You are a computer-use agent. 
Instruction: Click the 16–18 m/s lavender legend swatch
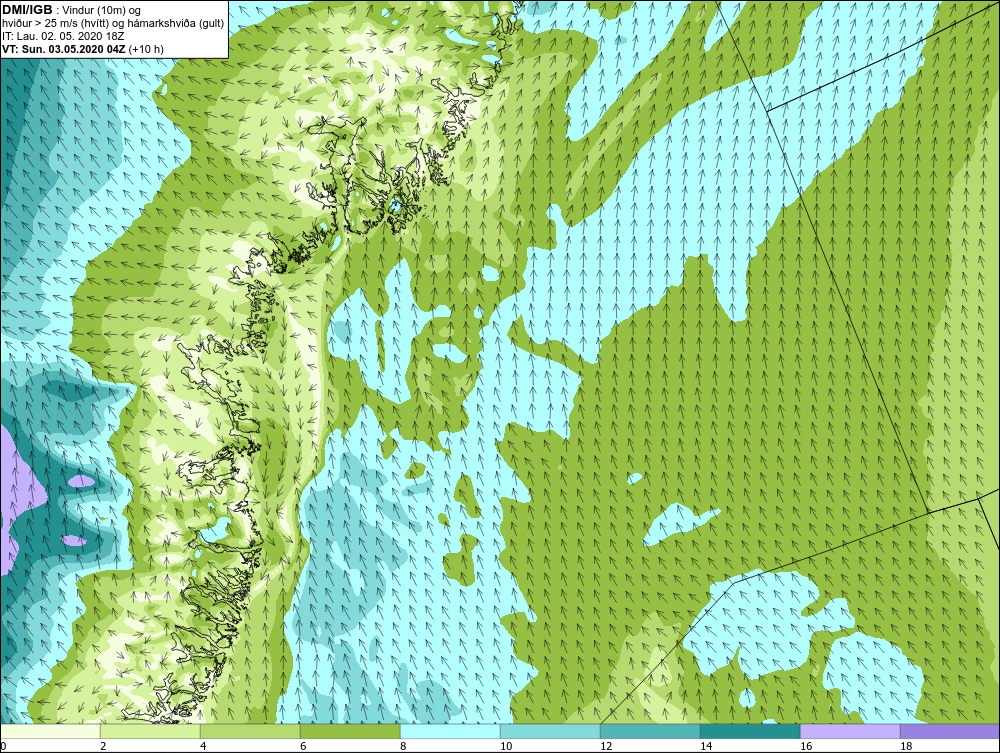(x=850, y=731)
